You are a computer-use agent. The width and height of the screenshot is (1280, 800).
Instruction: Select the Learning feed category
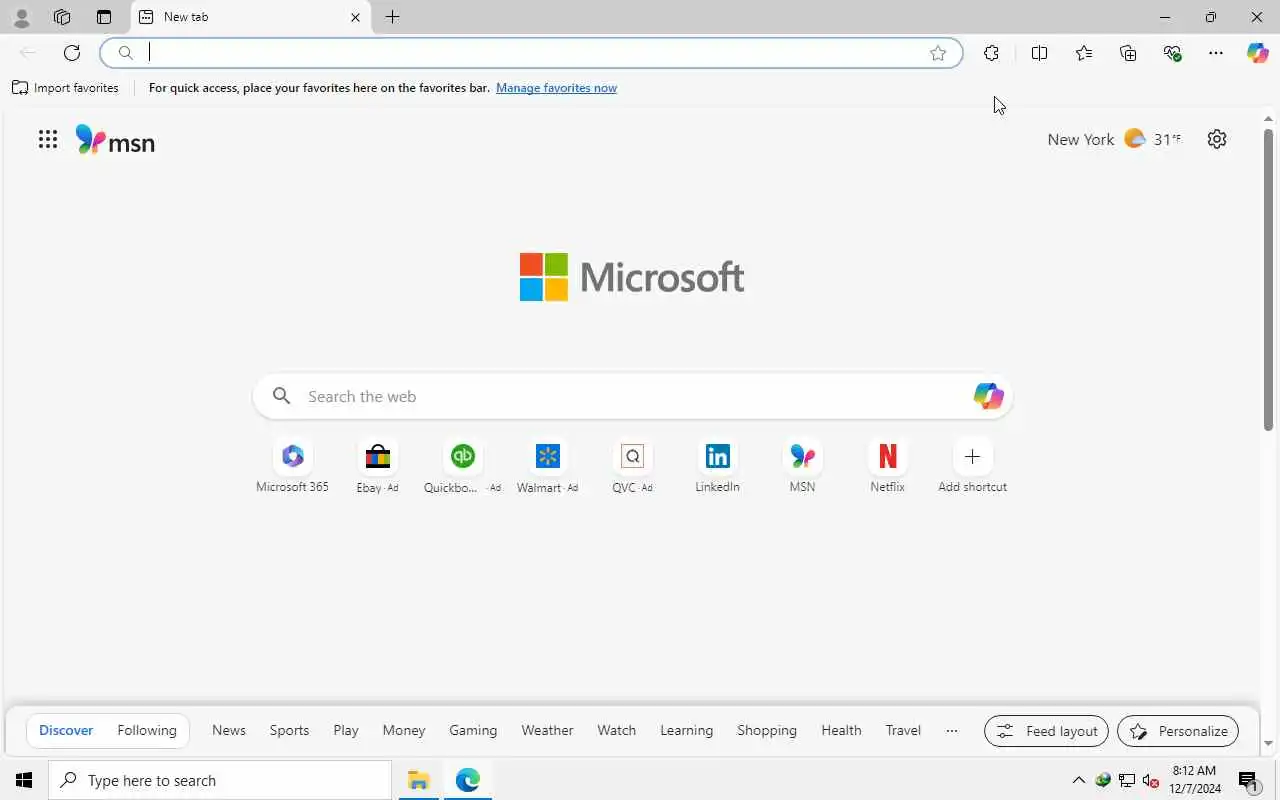pos(686,730)
